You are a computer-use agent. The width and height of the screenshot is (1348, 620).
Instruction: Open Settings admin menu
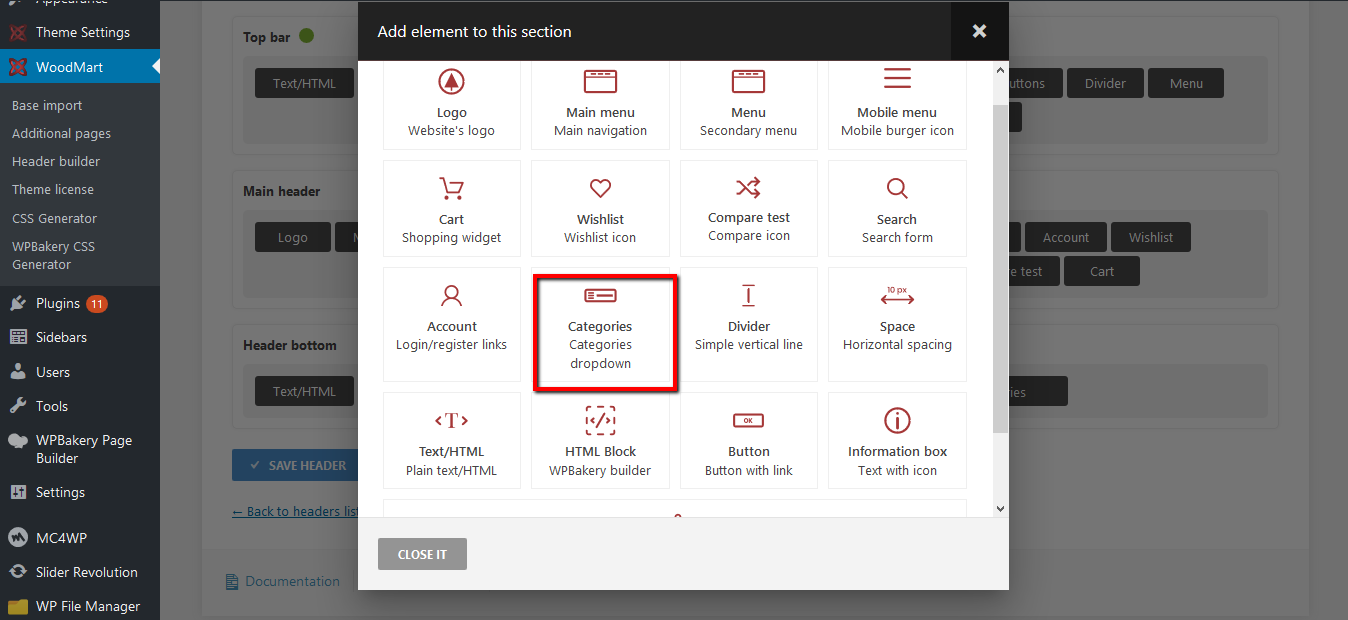(x=80, y=492)
